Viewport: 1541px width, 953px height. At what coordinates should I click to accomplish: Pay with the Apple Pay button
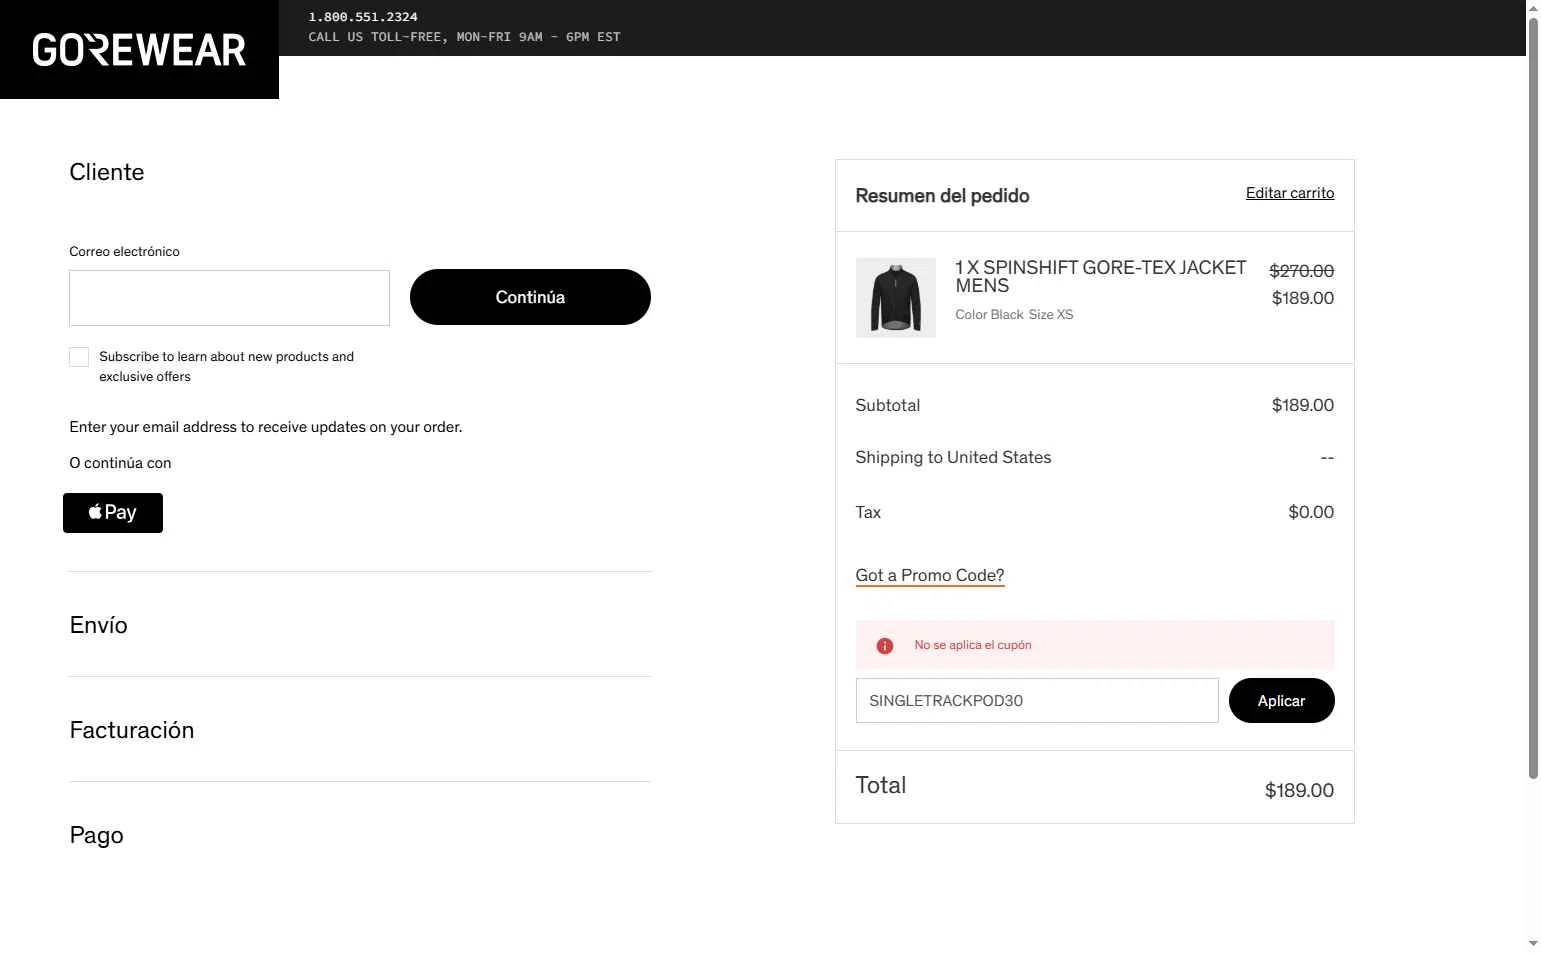click(x=113, y=513)
